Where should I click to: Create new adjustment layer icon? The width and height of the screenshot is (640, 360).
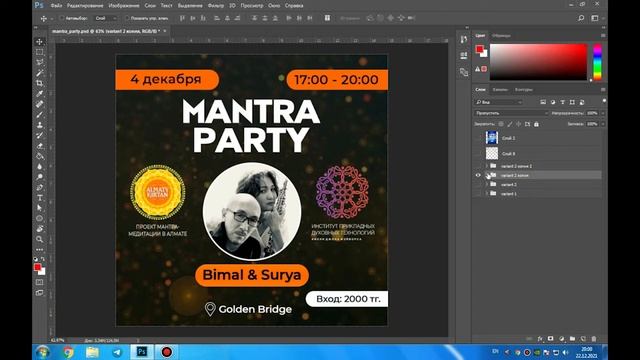point(562,339)
